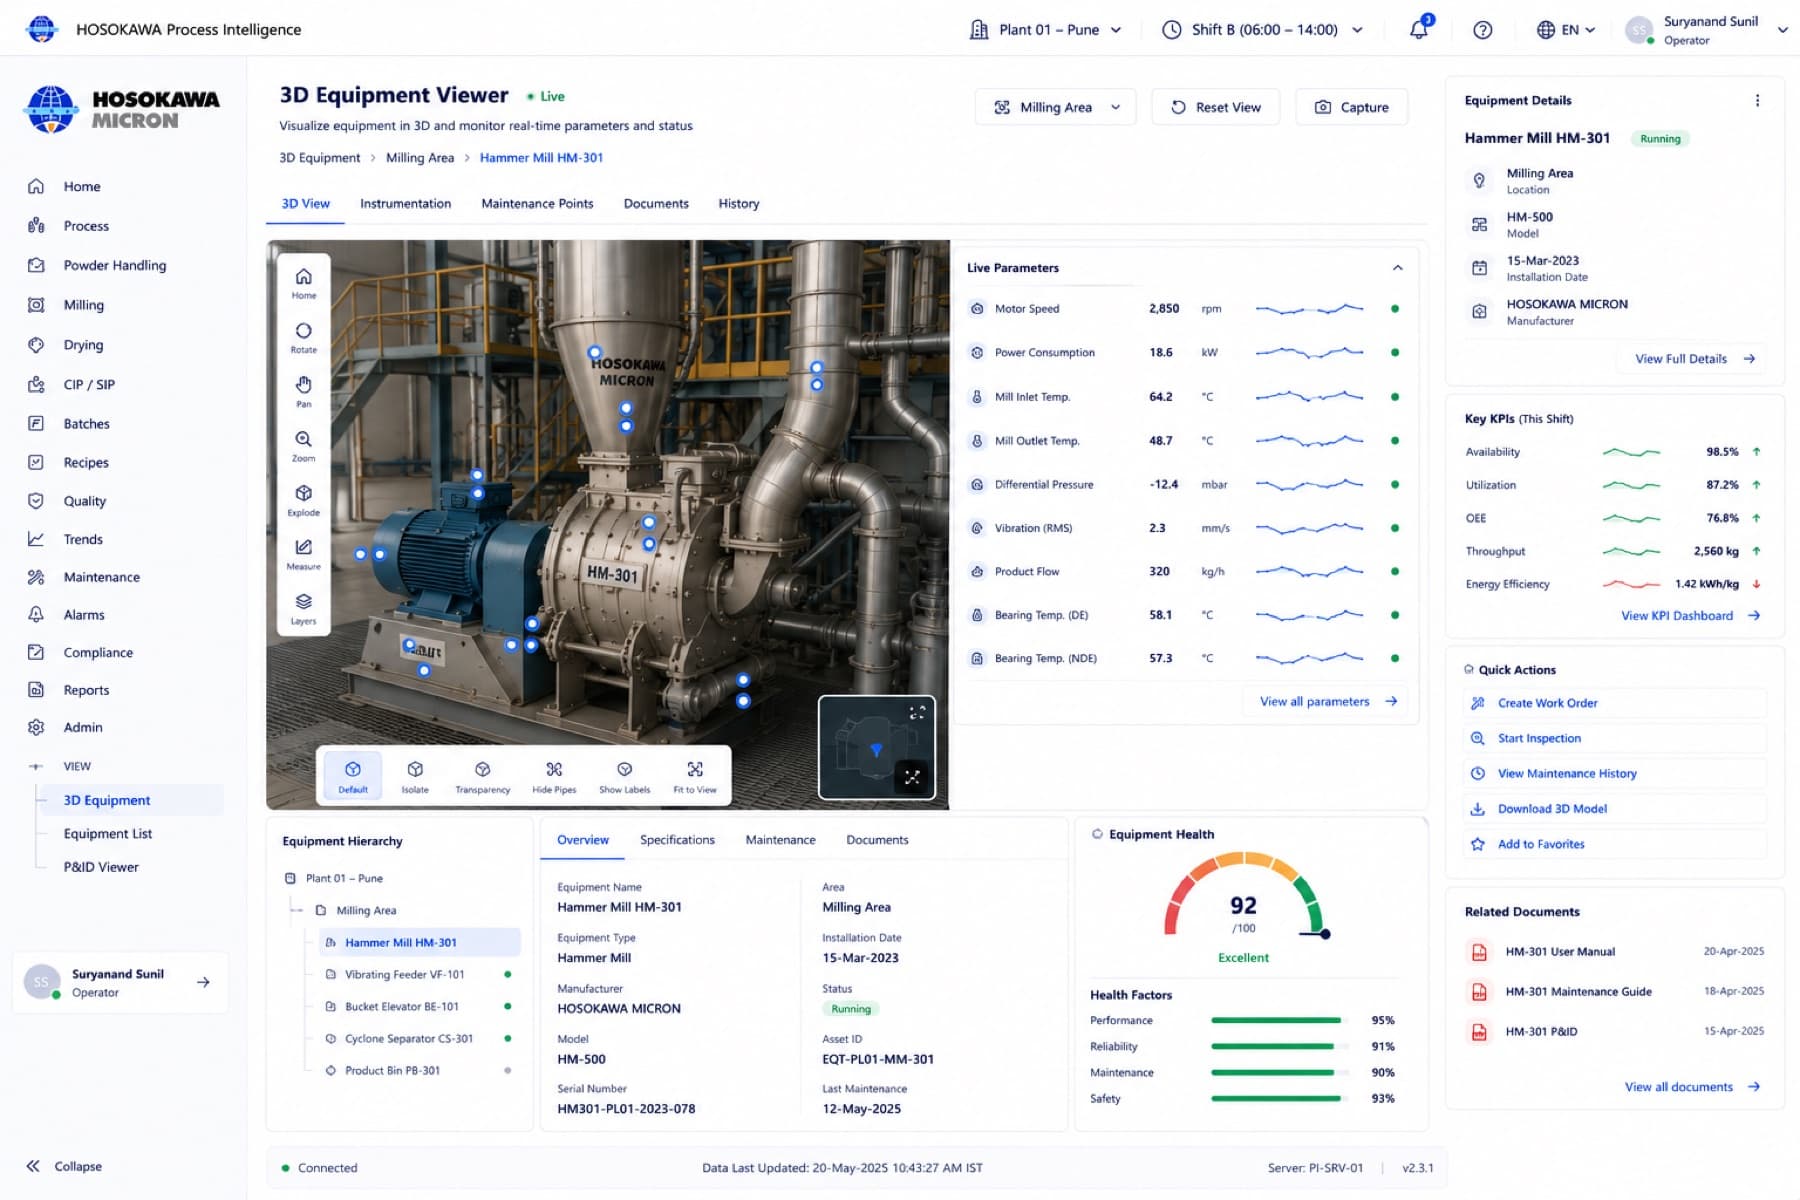Open the lower Documents tab
Screen dimensions: 1800x1200
click(x=877, y=840)
